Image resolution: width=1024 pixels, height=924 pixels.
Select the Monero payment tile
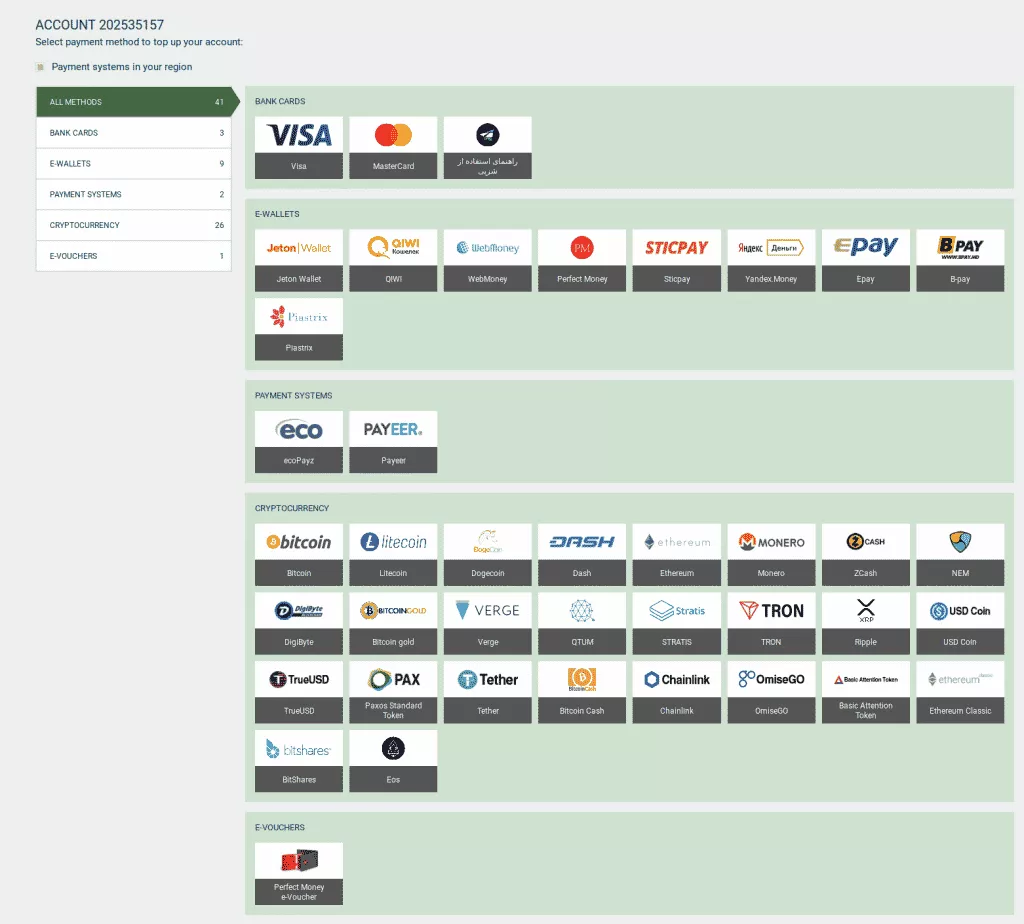coord(771,554)
